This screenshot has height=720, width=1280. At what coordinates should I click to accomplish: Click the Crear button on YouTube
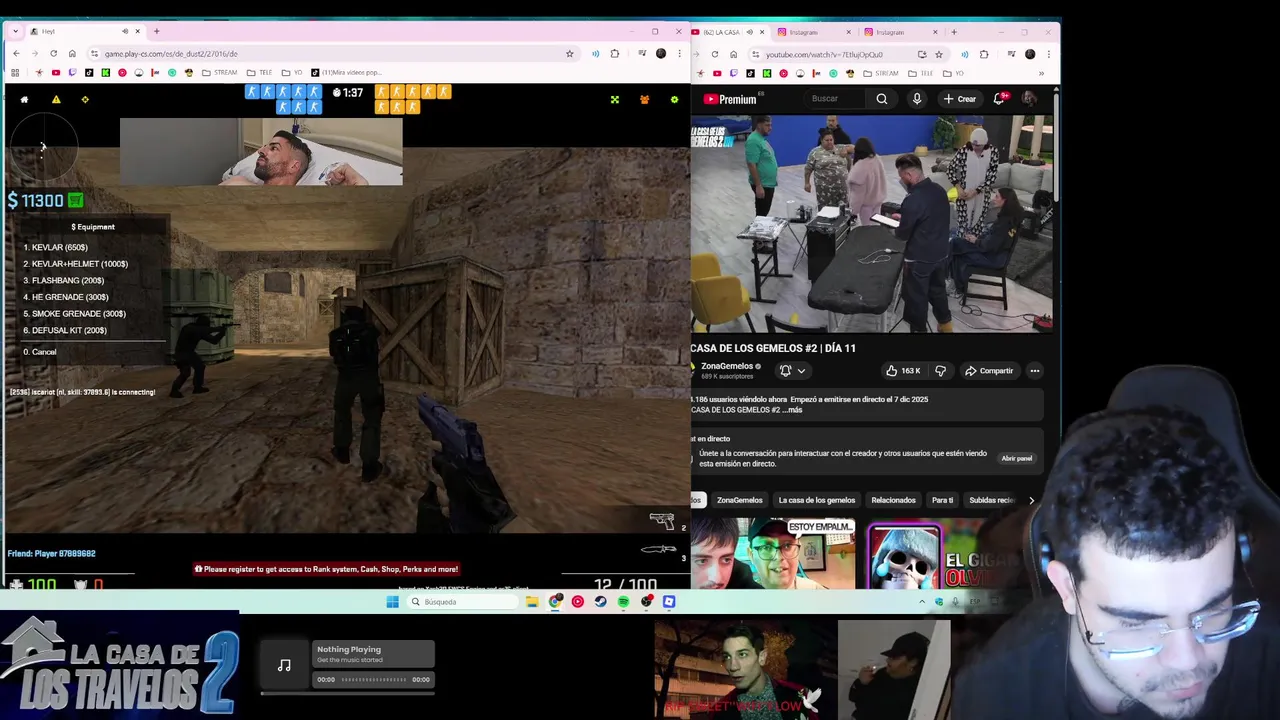coord(959,99)
